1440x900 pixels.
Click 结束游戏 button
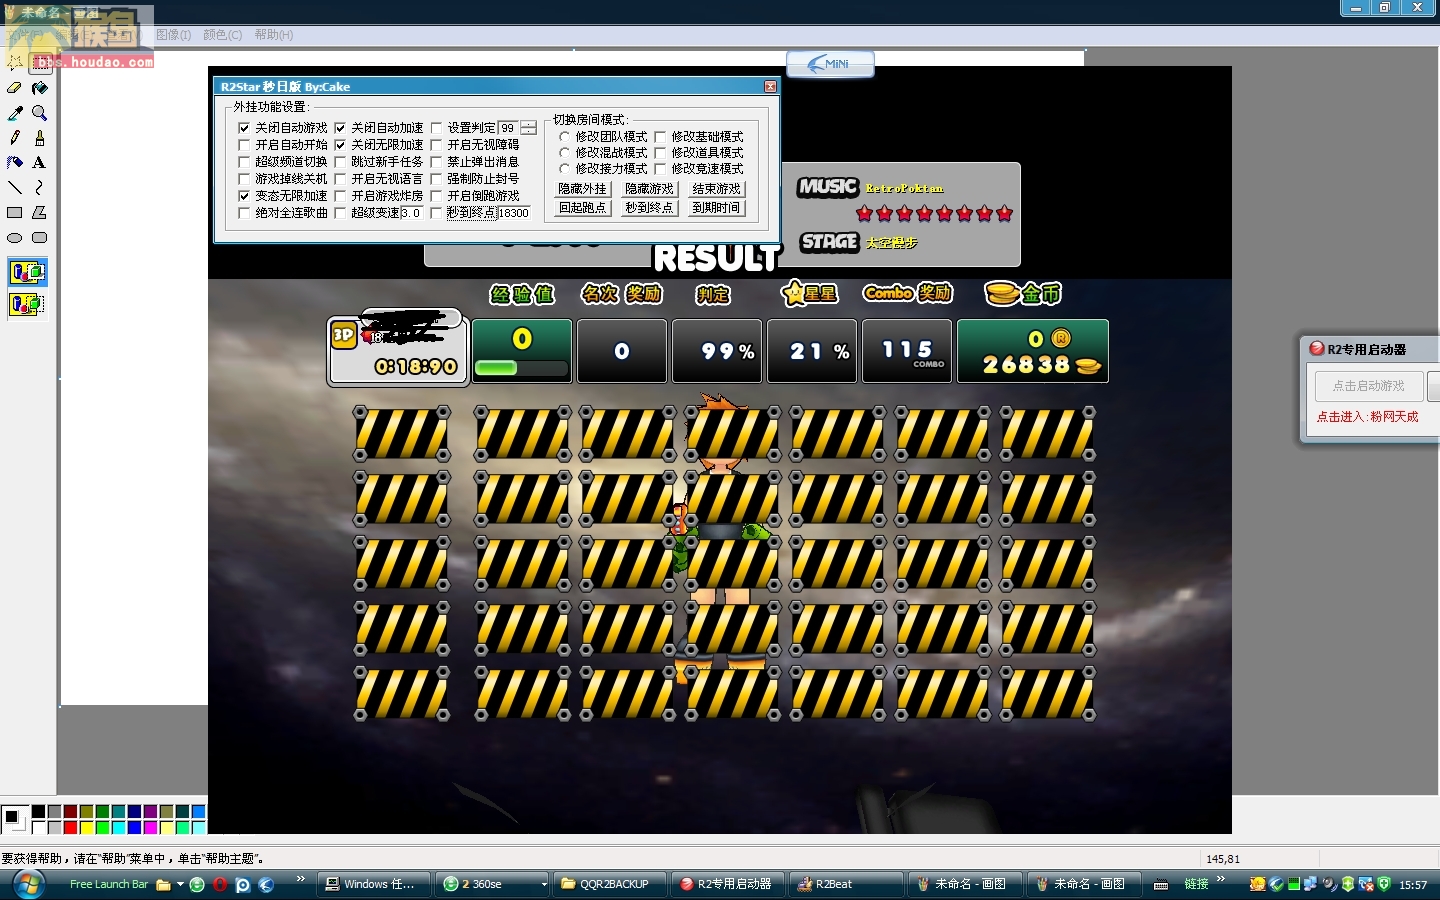717,189
